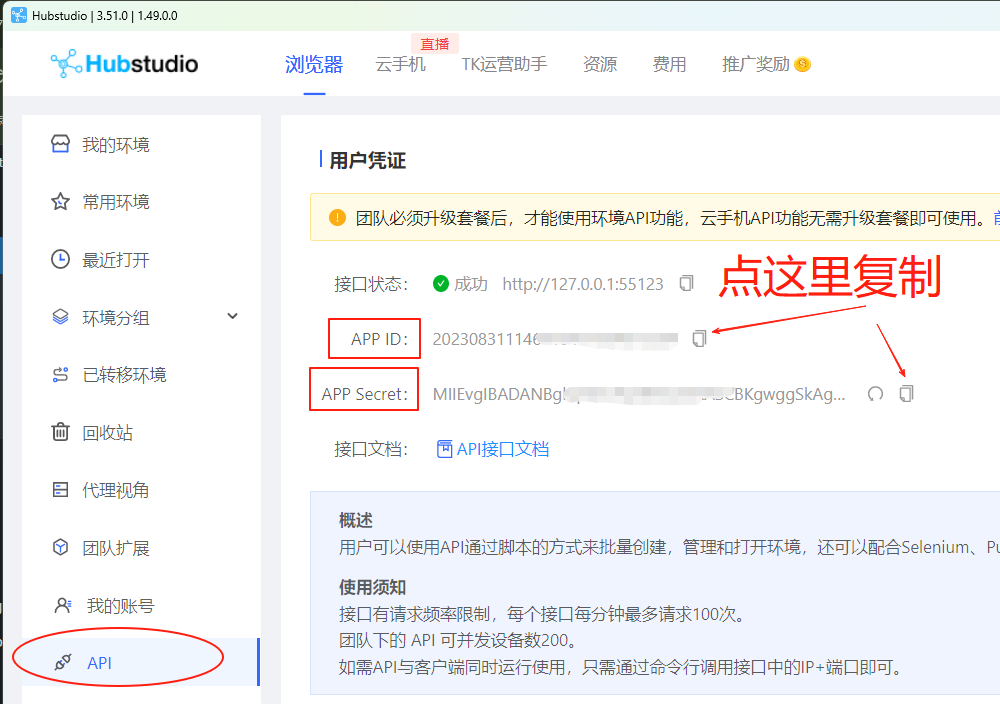Open the 费用 menu item
The height and width of the screenshot is (704, 1000).
pos(669,64)
